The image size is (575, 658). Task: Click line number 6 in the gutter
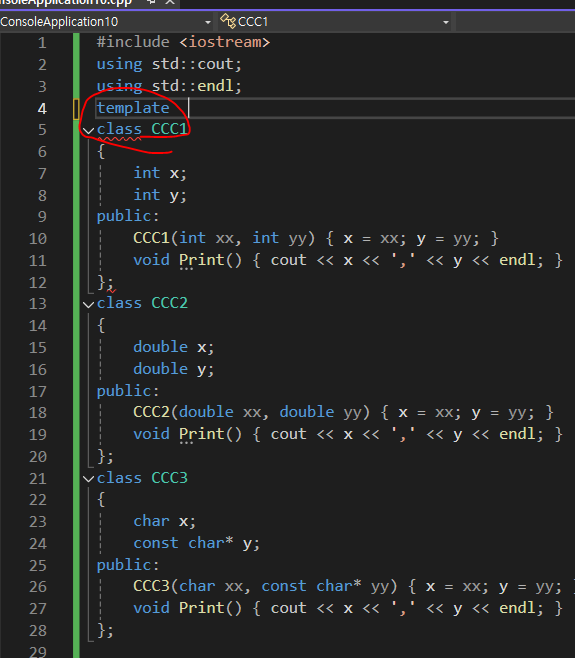pyautogui.click(x=42, y=152)
